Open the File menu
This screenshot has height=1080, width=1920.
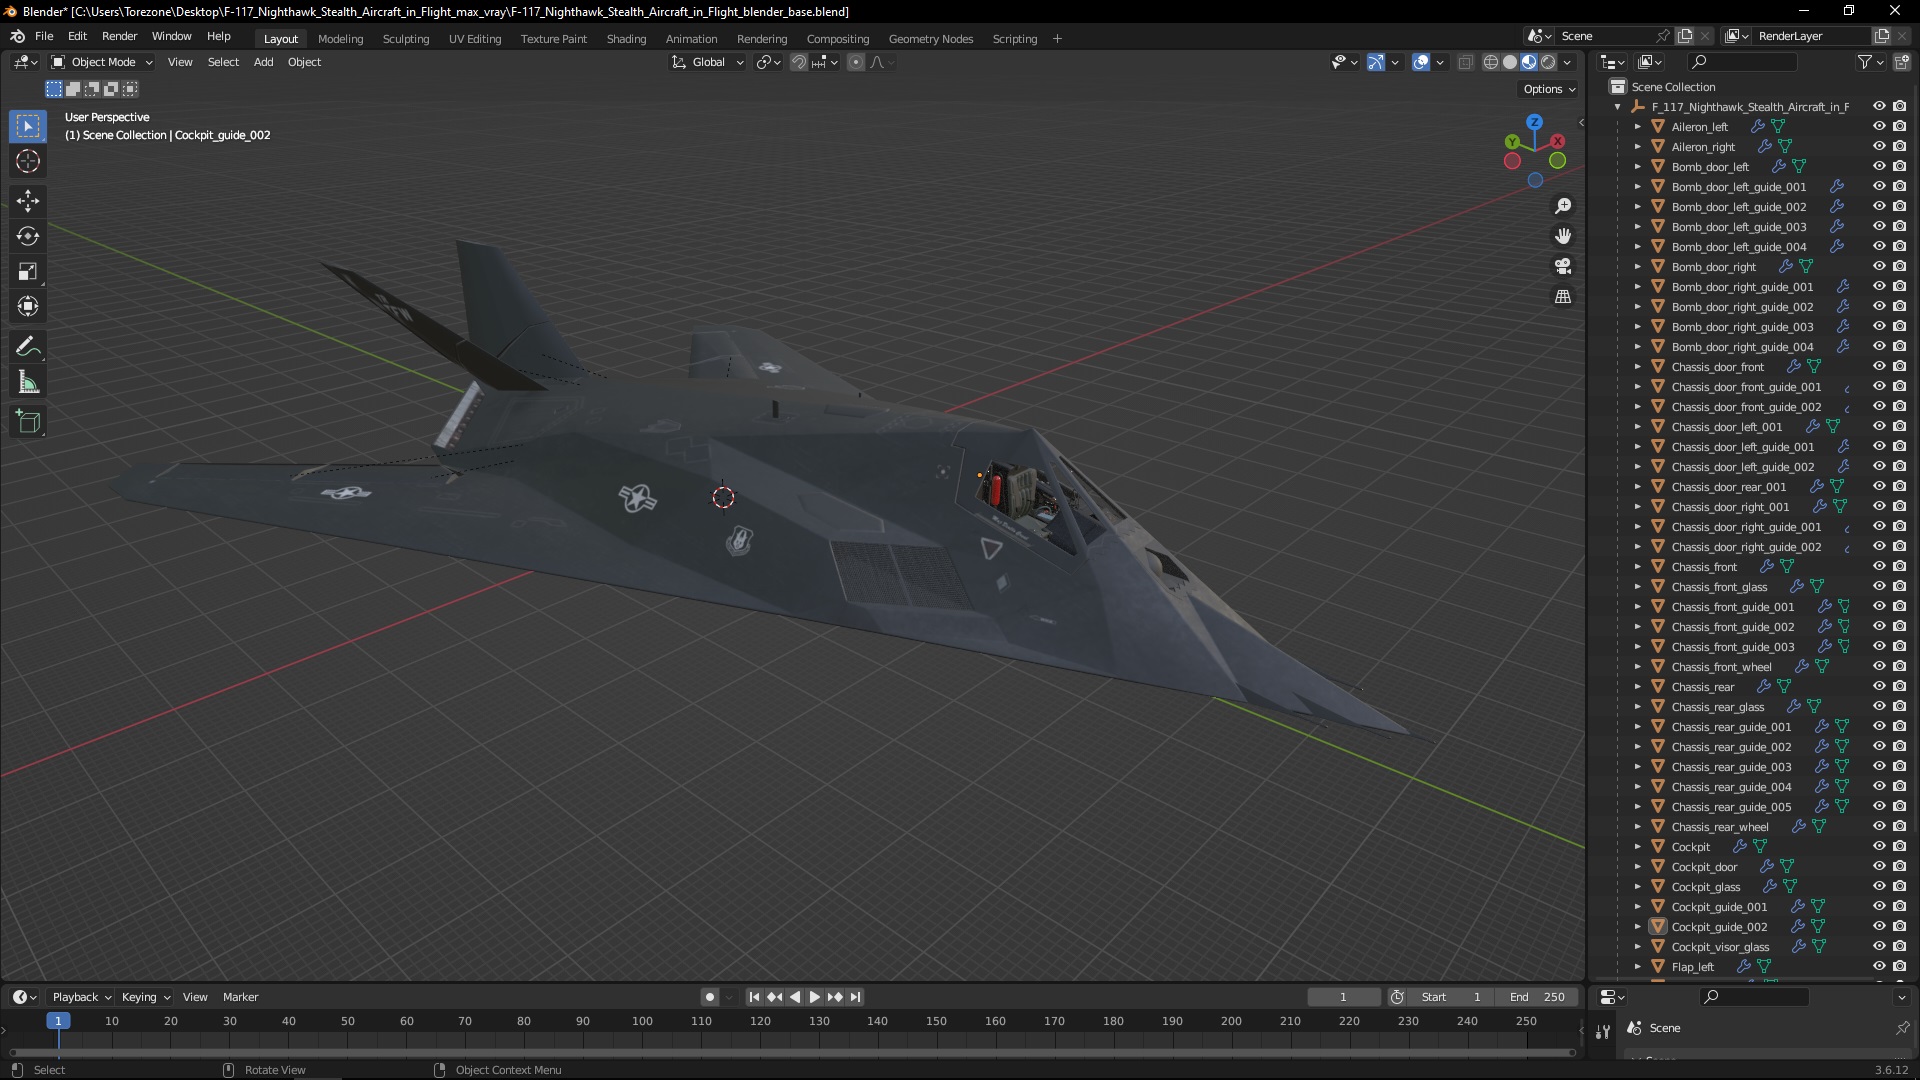point(44,36)
